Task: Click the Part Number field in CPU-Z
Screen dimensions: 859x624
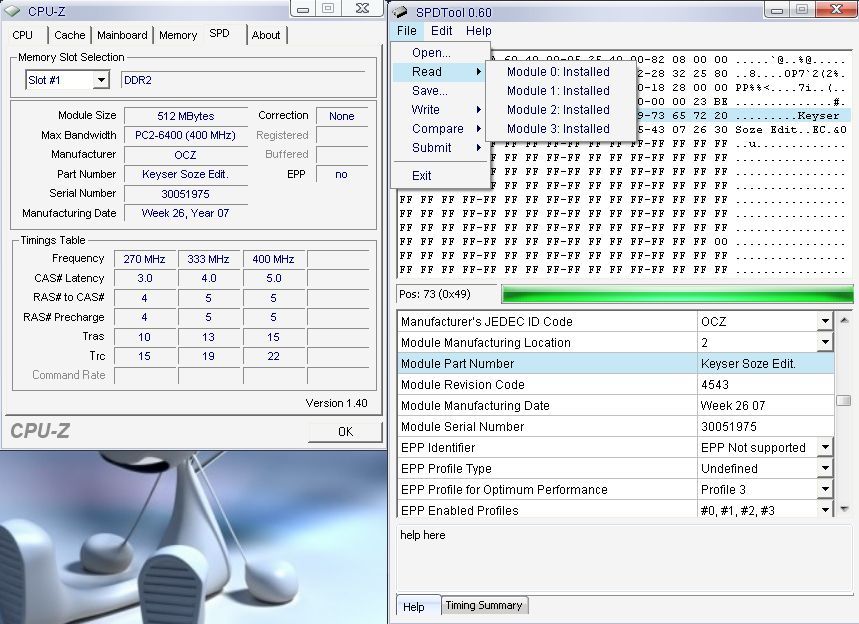Action: (186, 174)
